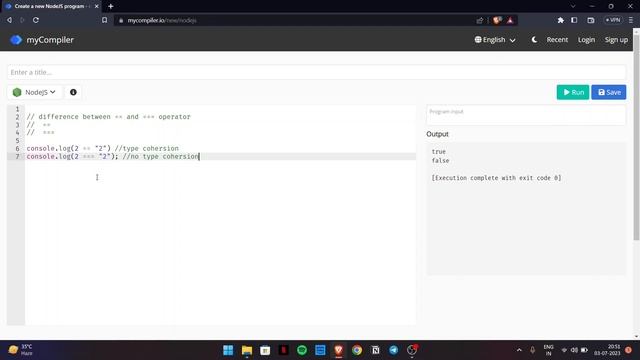The image size is (640, 360).
Task: Show hidden system tray icons
Action: pyautogui.click(x=519, y=350)
